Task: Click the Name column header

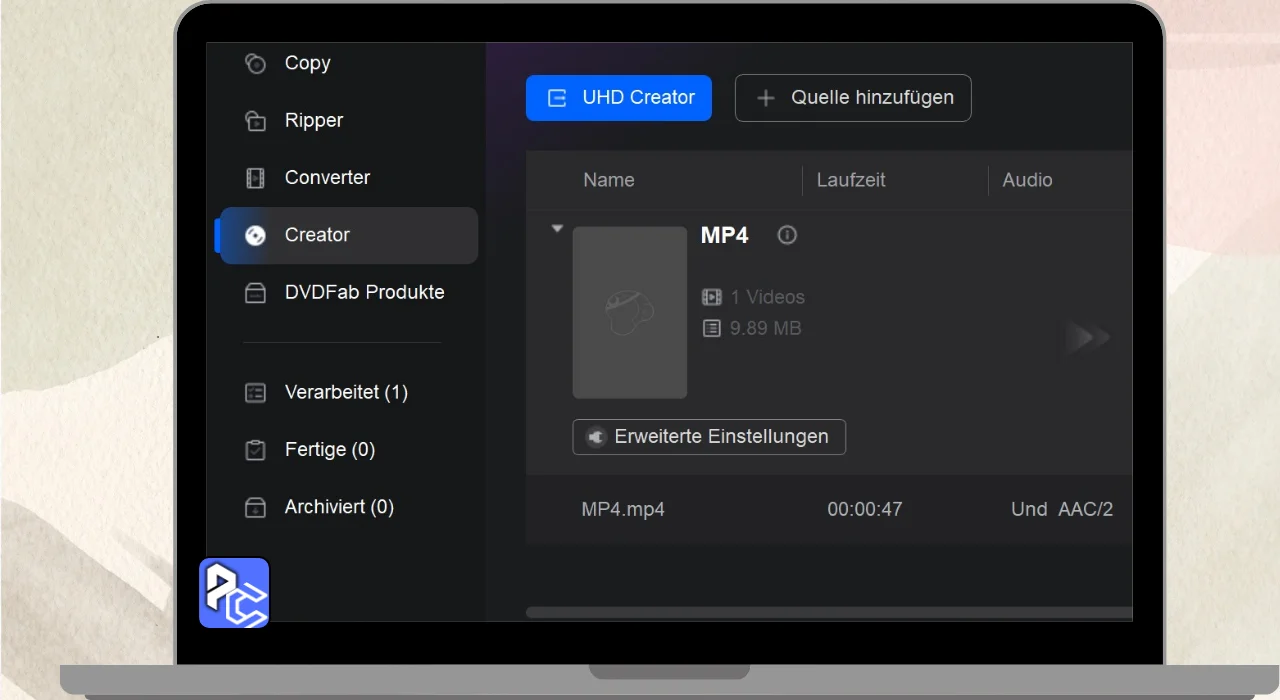Action: (x=609, y=181)
